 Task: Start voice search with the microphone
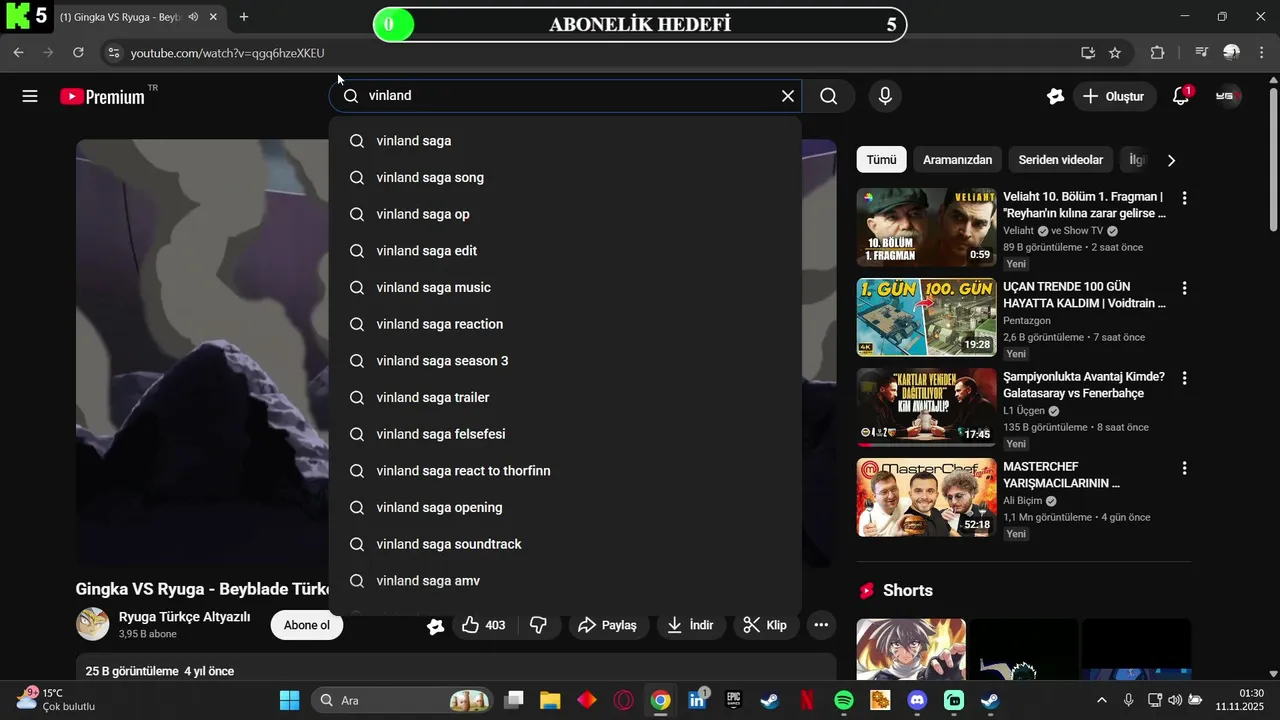pyautogui.click(x=884, y=96)
